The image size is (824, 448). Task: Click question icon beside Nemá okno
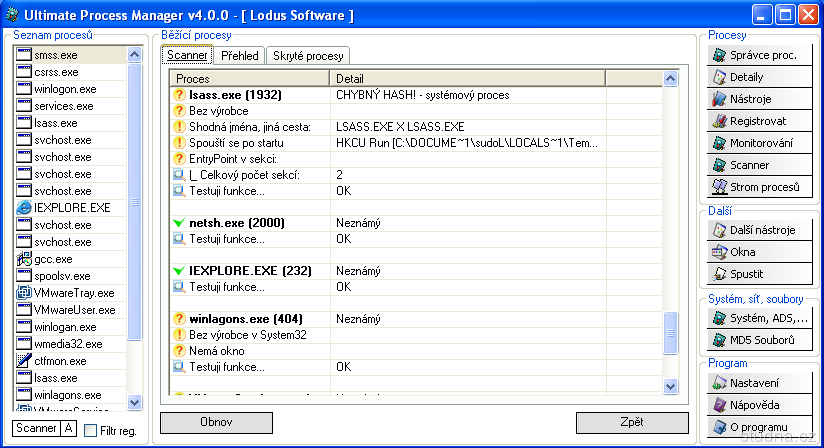179,351
